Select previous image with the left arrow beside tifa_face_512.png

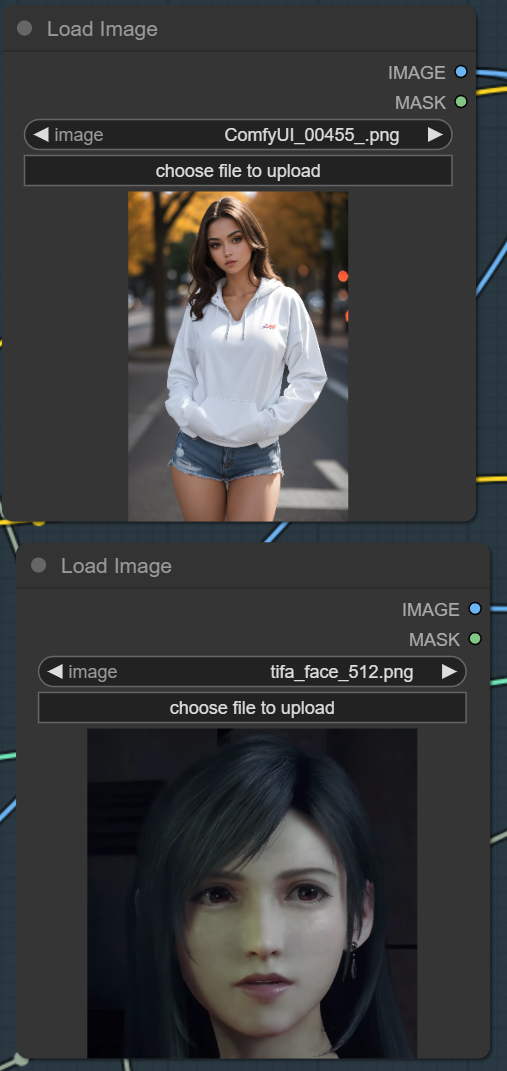pyautogui.click(x=55, y=671)
